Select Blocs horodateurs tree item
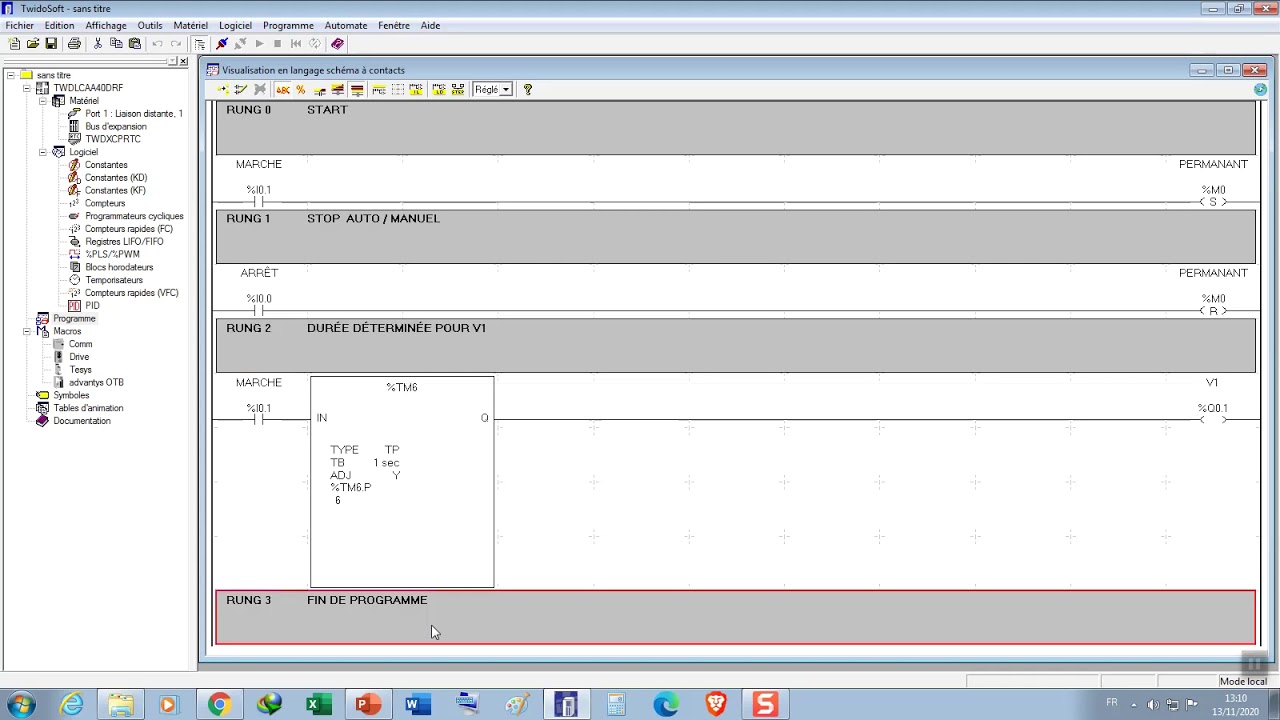1280x720 pixels. pyautogui.click(x=119, y=267)
